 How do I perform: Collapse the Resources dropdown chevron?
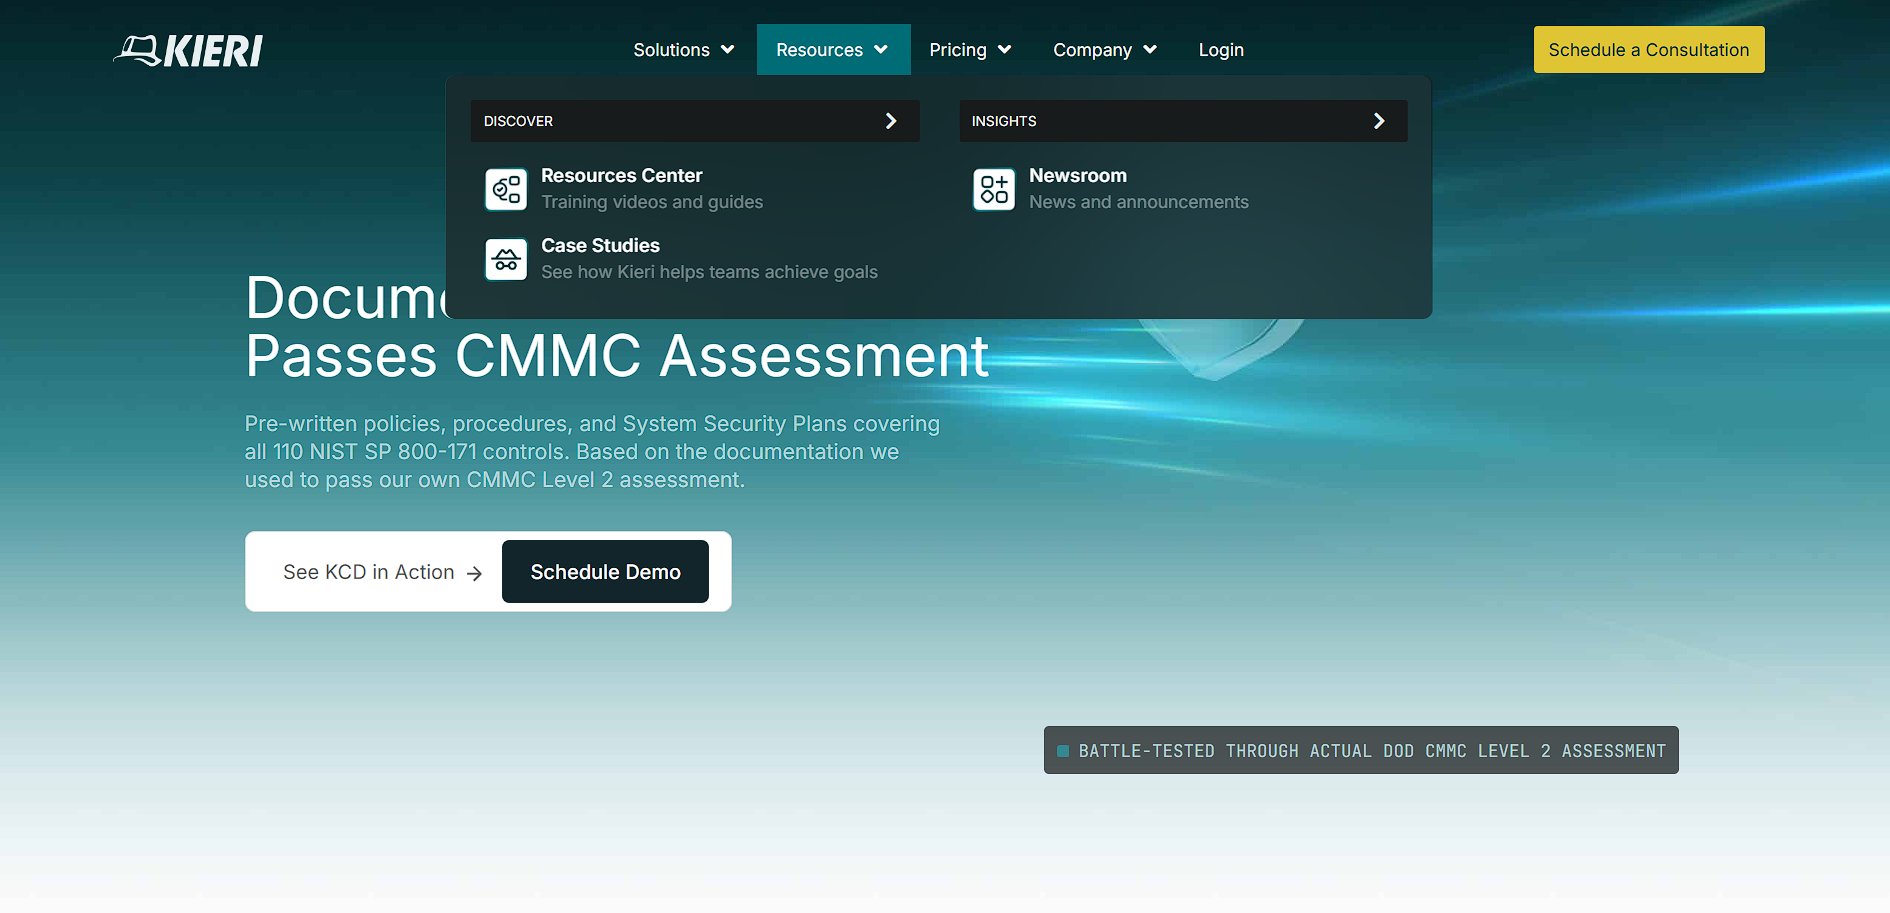881,50
